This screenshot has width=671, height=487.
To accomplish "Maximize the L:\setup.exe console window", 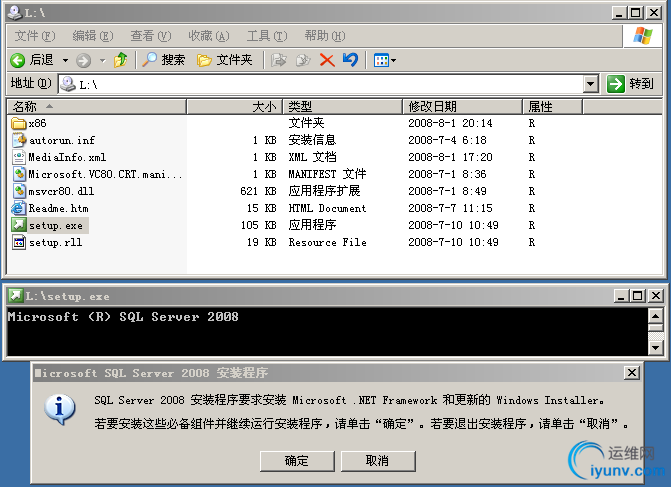I will click(638, 296).
